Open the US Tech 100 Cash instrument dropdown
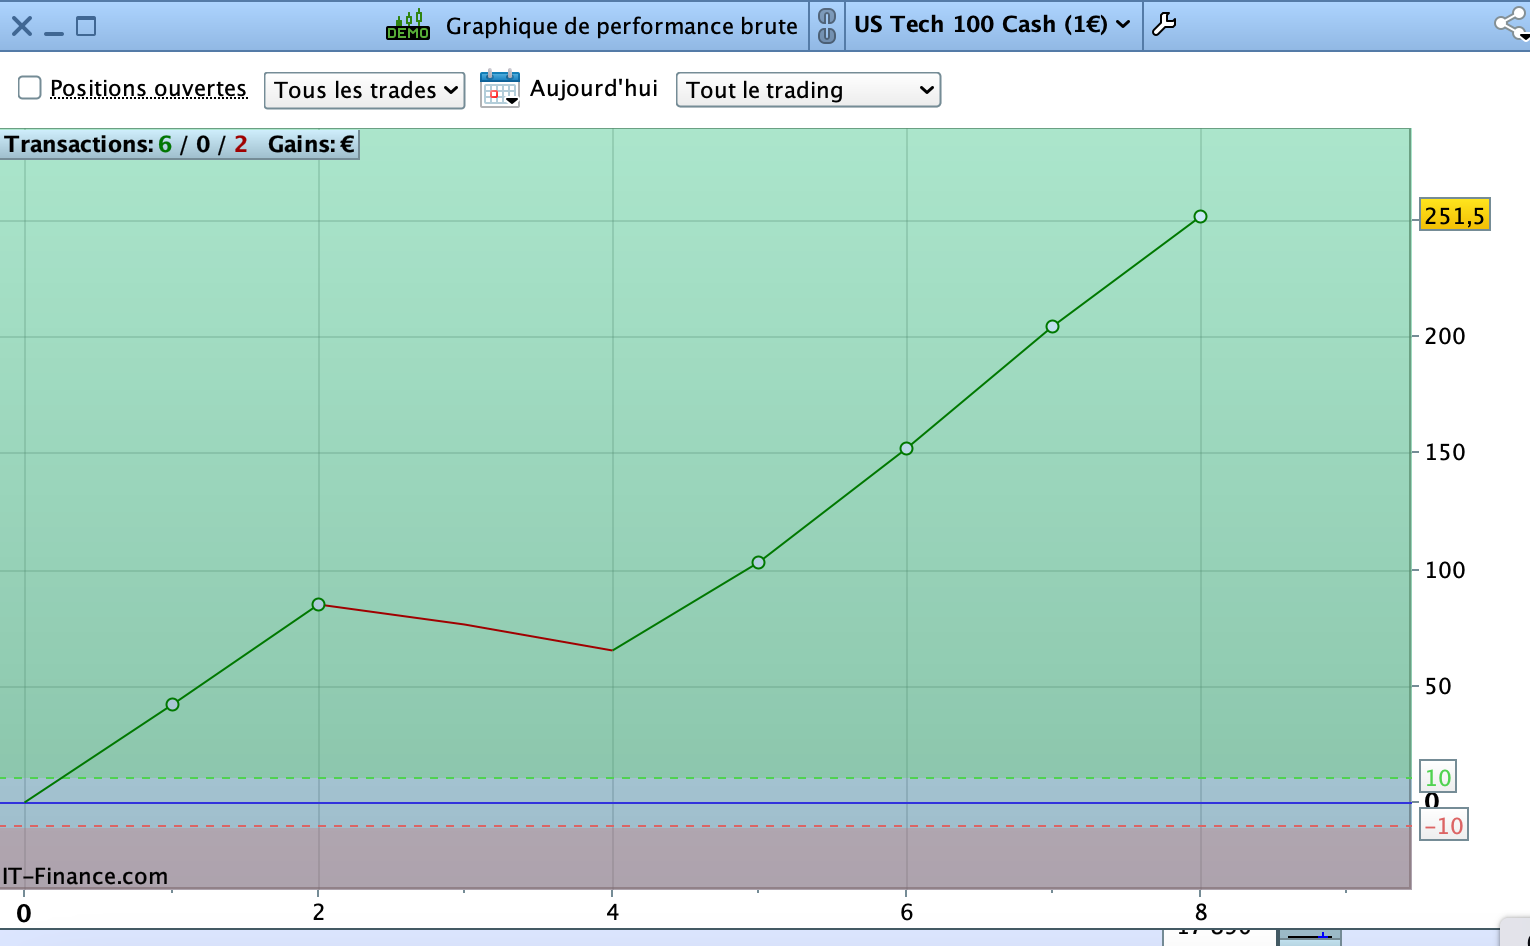 tap(992, 24)
